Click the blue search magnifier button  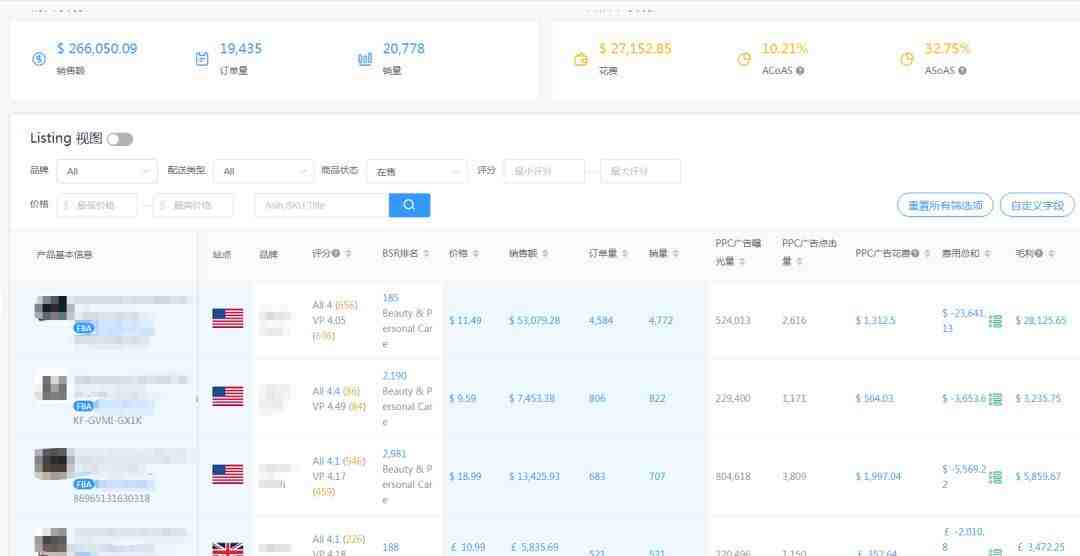click(409, 205)
